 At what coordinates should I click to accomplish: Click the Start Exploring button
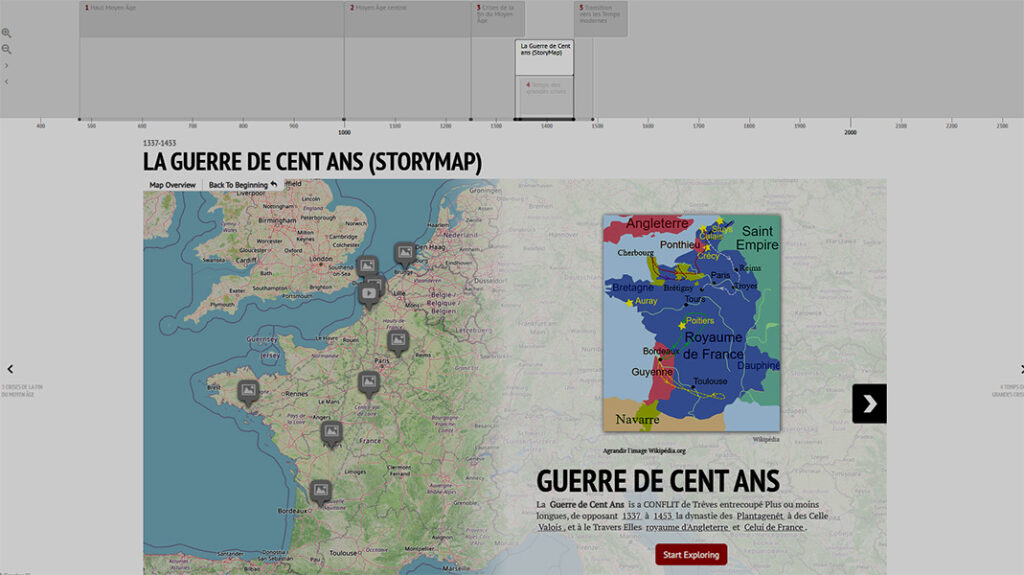click(691, 555)
